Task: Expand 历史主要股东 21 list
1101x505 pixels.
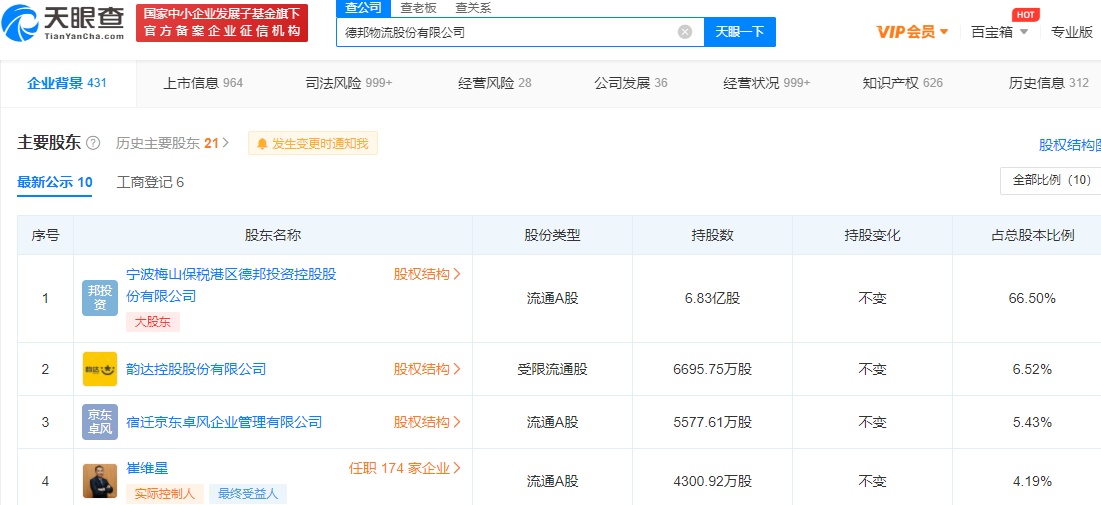Action: pyautogui.click(x=172, y=143)
